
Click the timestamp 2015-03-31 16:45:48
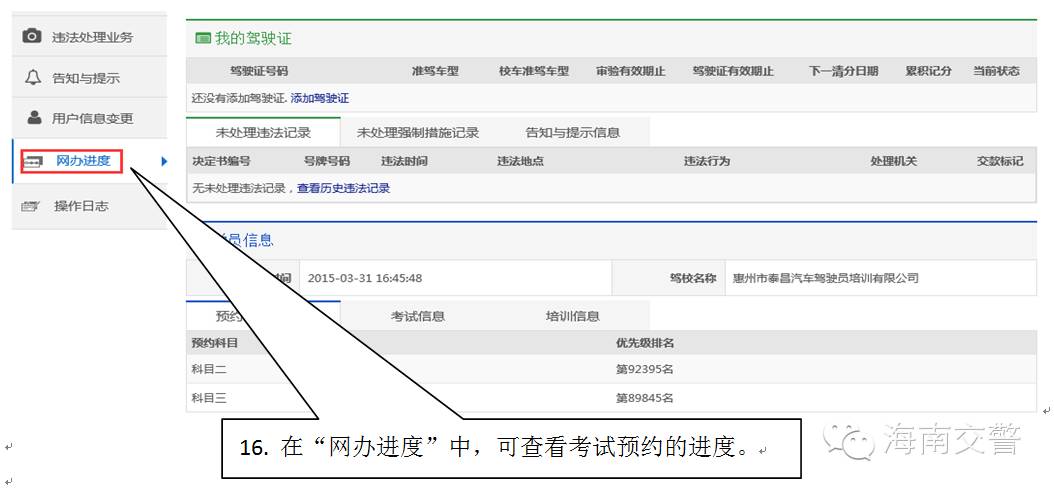click(365, 278)
